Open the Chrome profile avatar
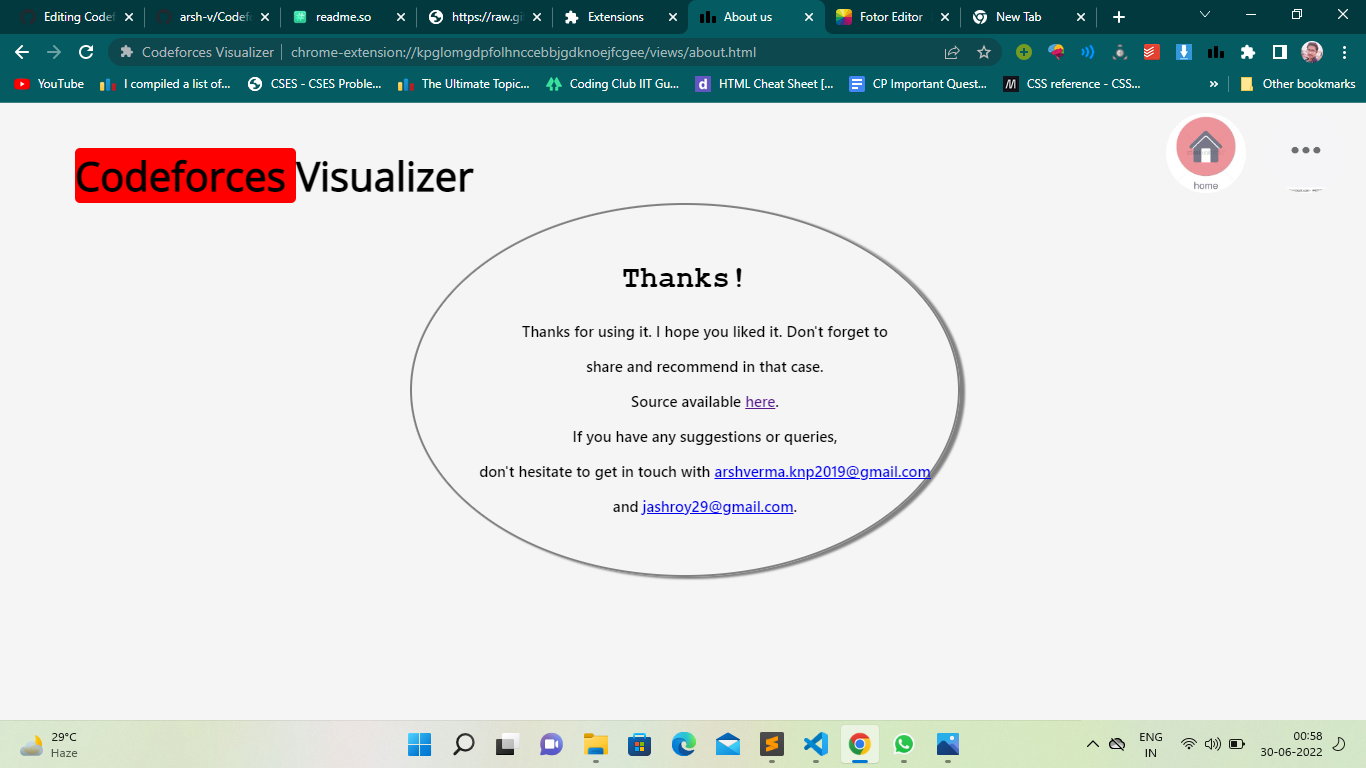 coord(1310,51)
